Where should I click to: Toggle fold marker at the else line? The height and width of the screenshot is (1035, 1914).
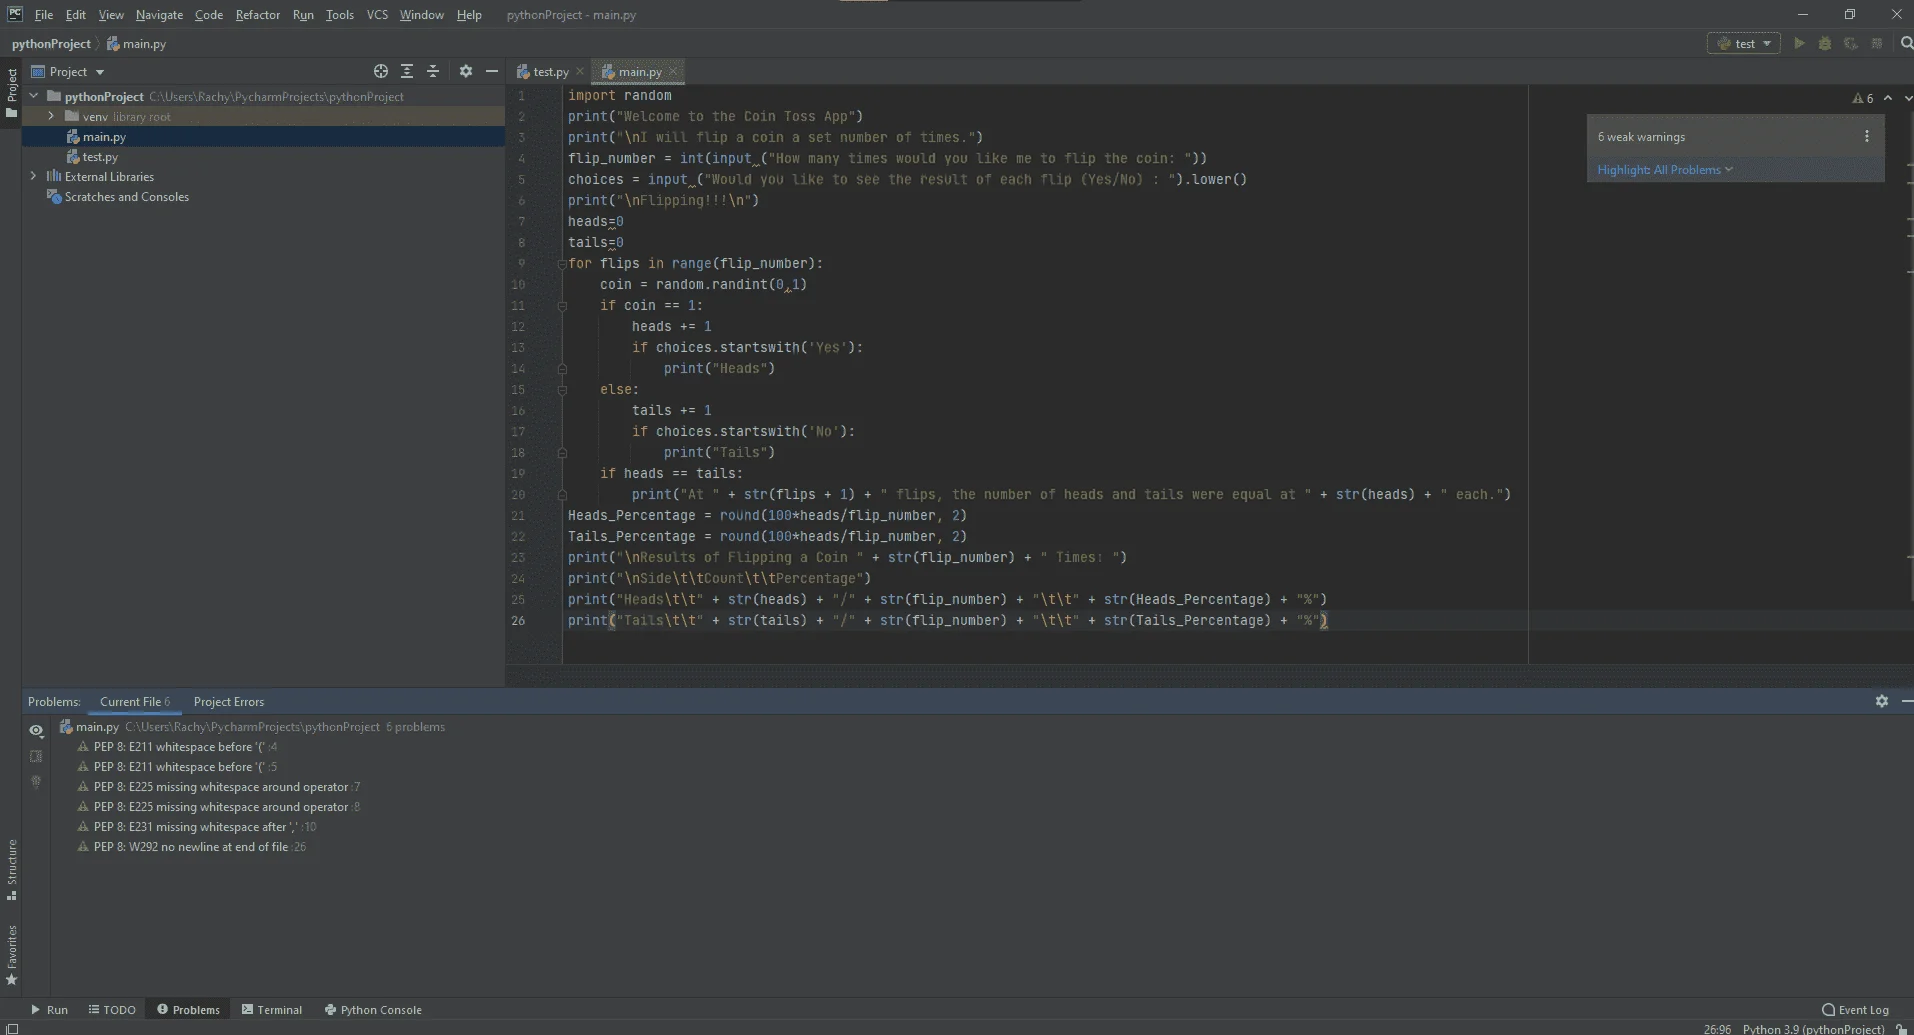[x=562, y=390]
